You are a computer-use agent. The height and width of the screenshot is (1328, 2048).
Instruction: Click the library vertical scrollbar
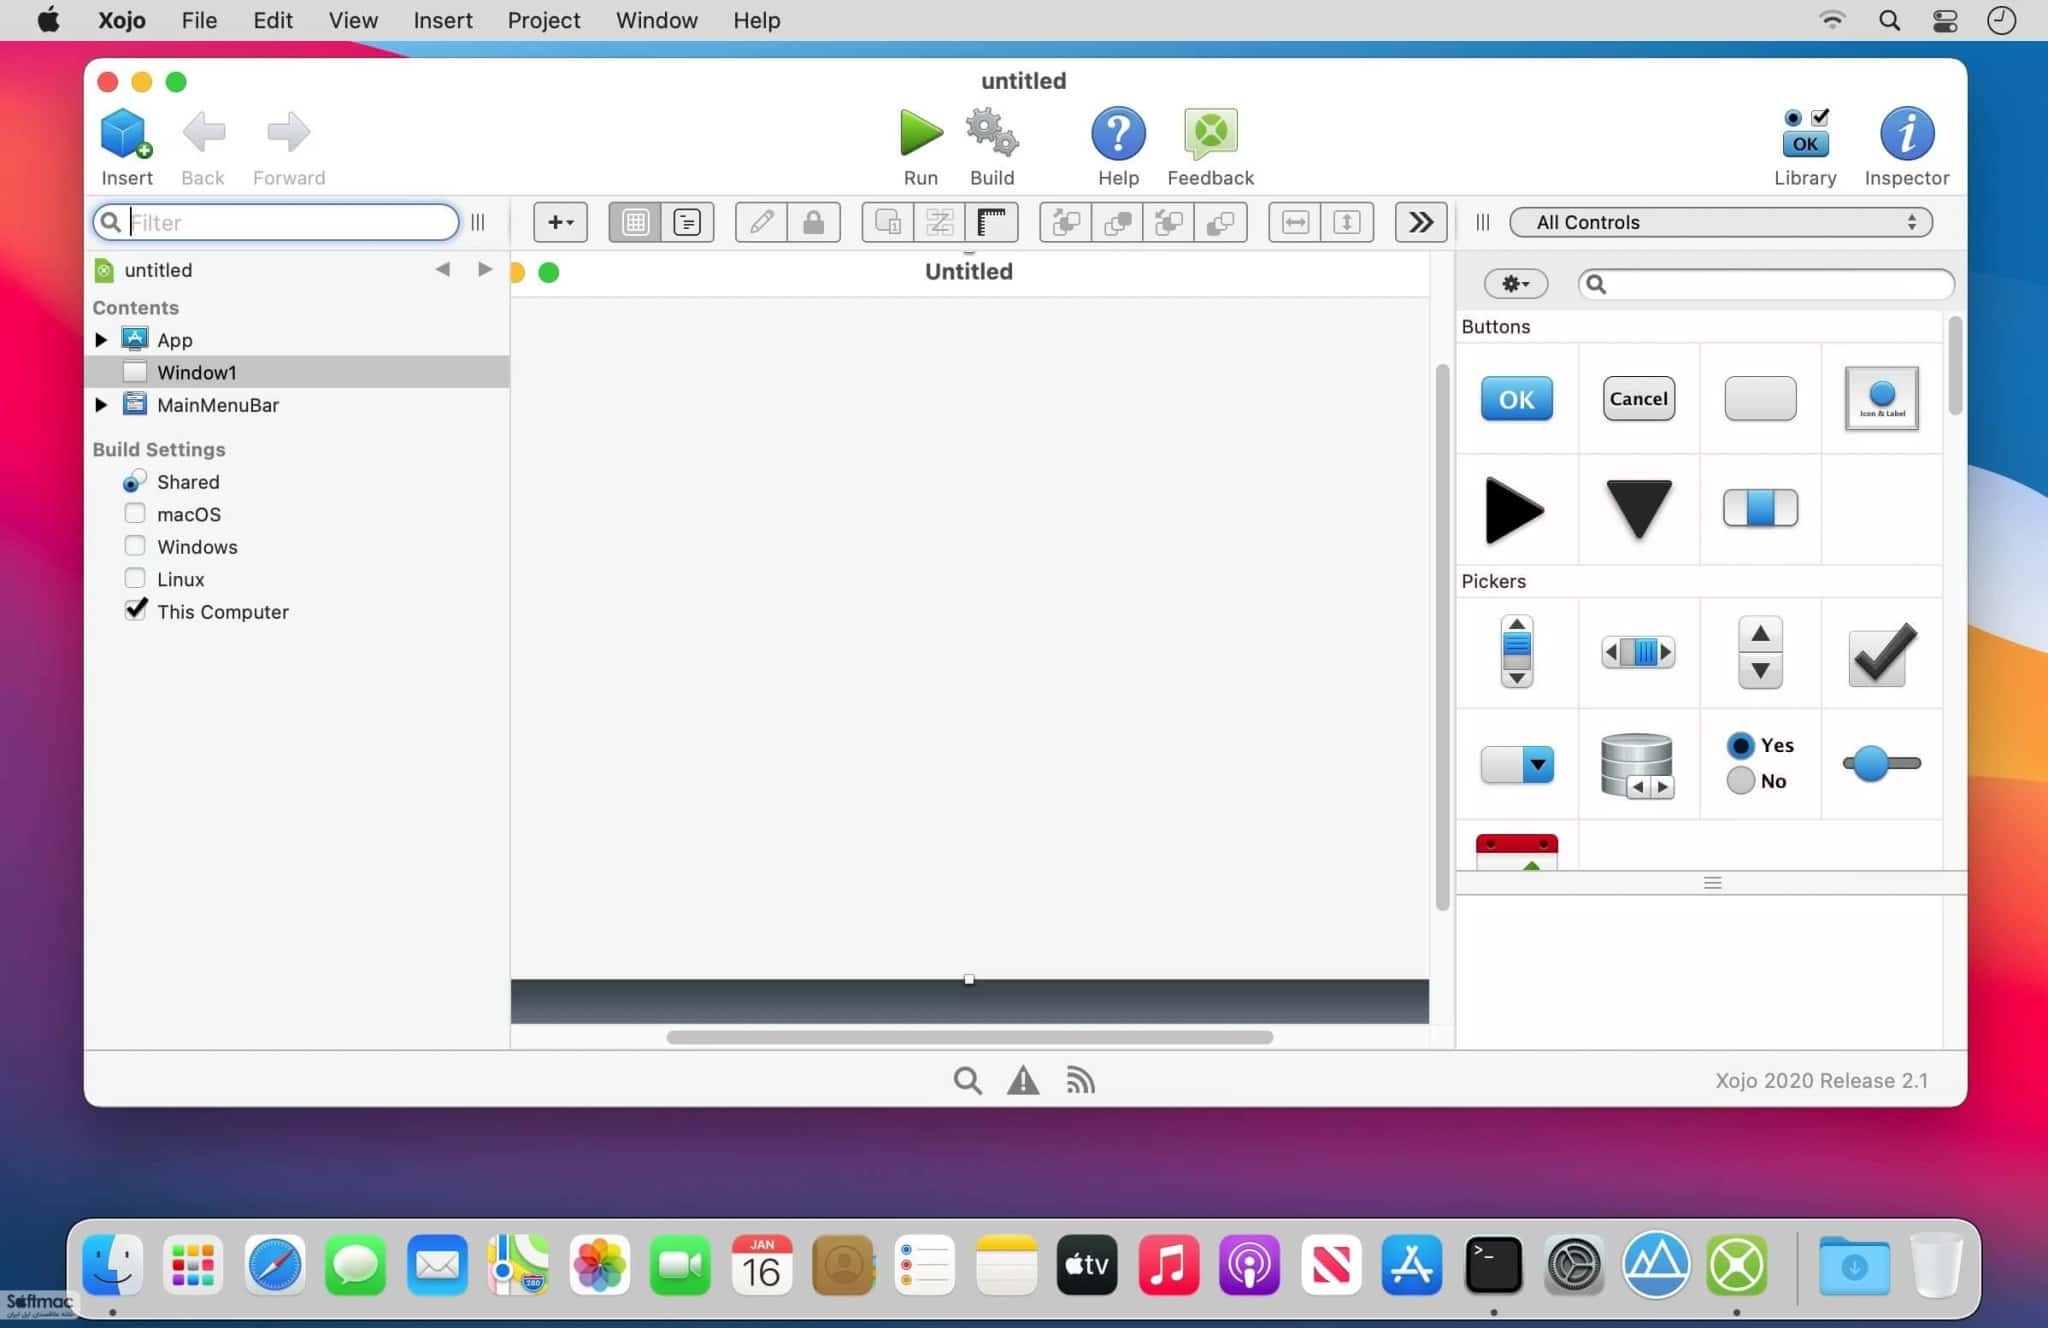point(1955,366)
